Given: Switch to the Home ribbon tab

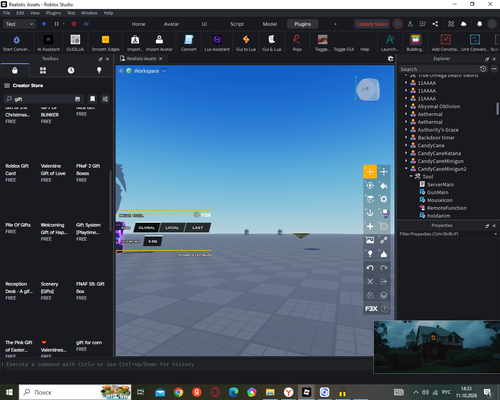Looking at the screenshot, I should coord(138,24).
